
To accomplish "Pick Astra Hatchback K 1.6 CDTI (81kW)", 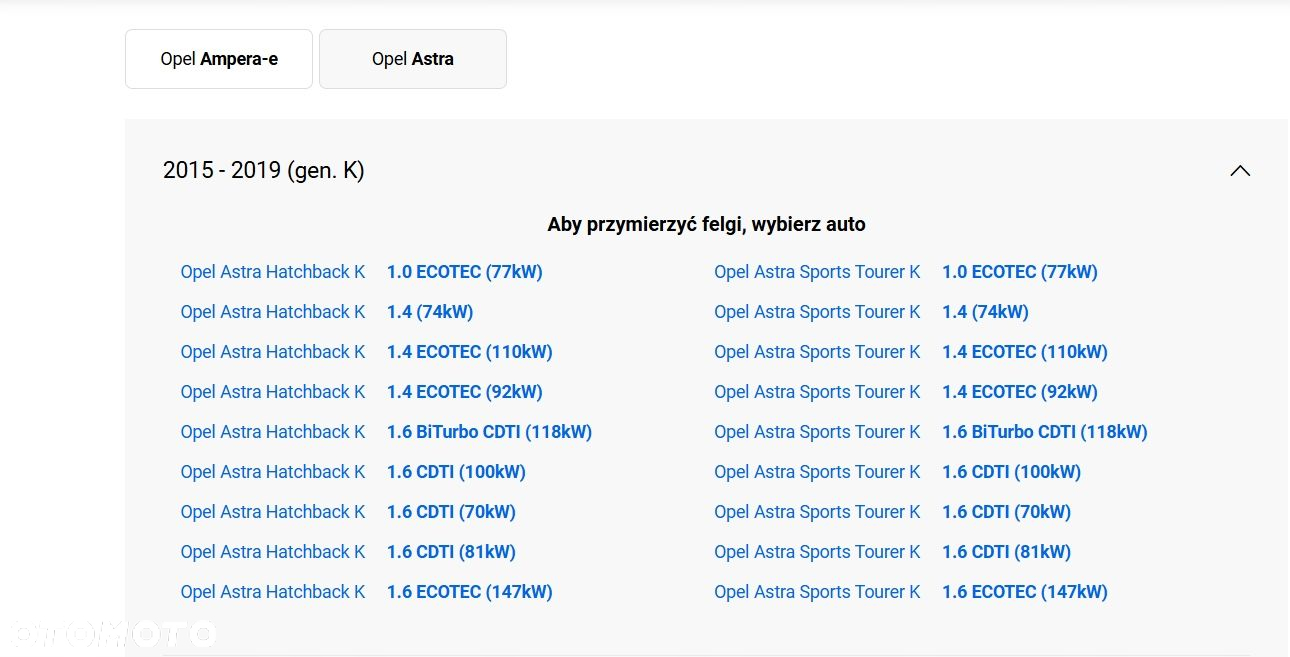I will tap(348, 552).
